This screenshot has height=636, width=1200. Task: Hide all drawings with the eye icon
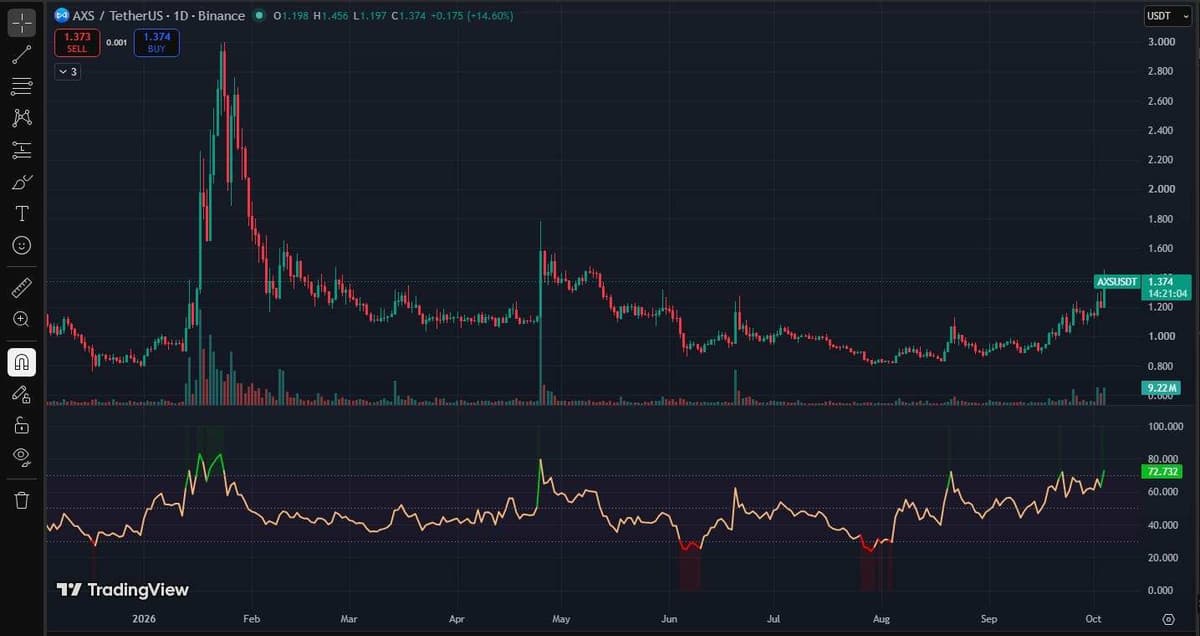22,457
